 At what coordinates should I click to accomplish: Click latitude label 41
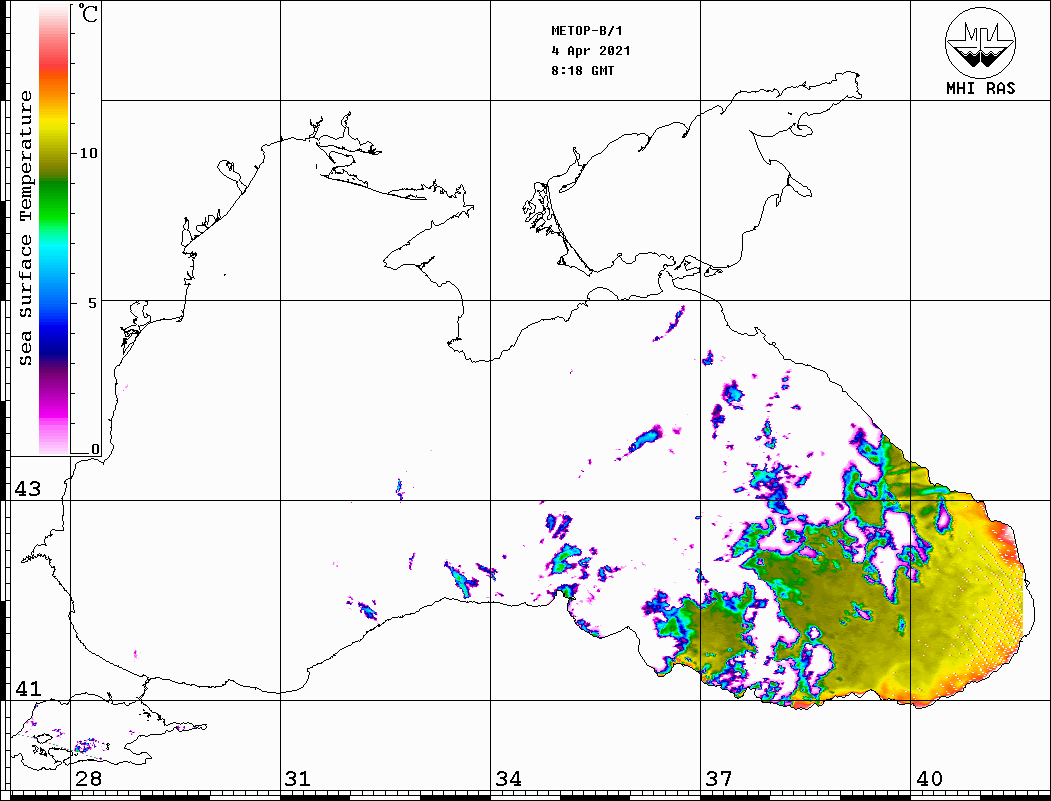(x=27, y=688)
